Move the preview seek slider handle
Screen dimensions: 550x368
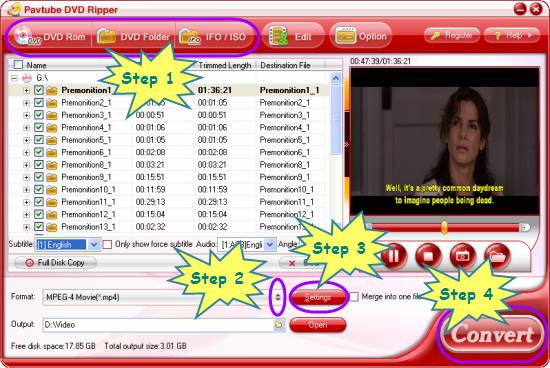[444, 227]
